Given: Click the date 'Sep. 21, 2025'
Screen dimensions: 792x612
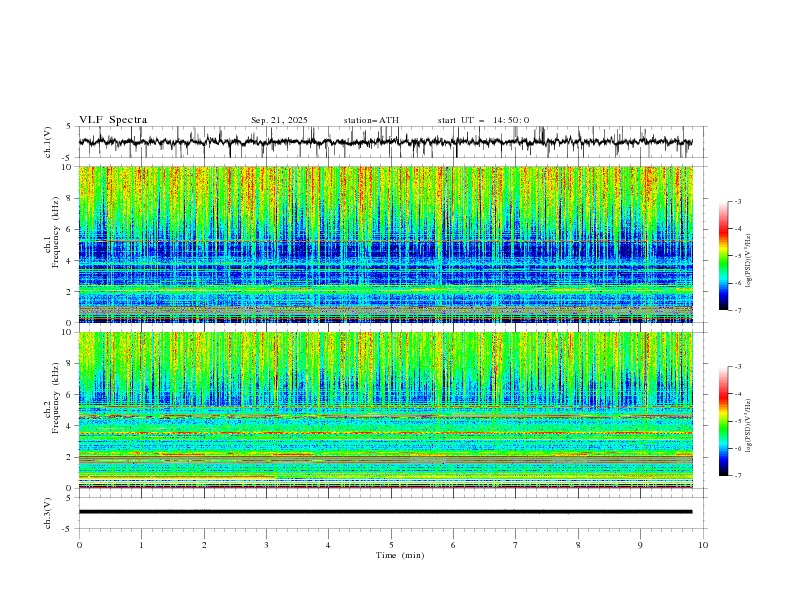Looking at the screenshot, I should [279, 120].
